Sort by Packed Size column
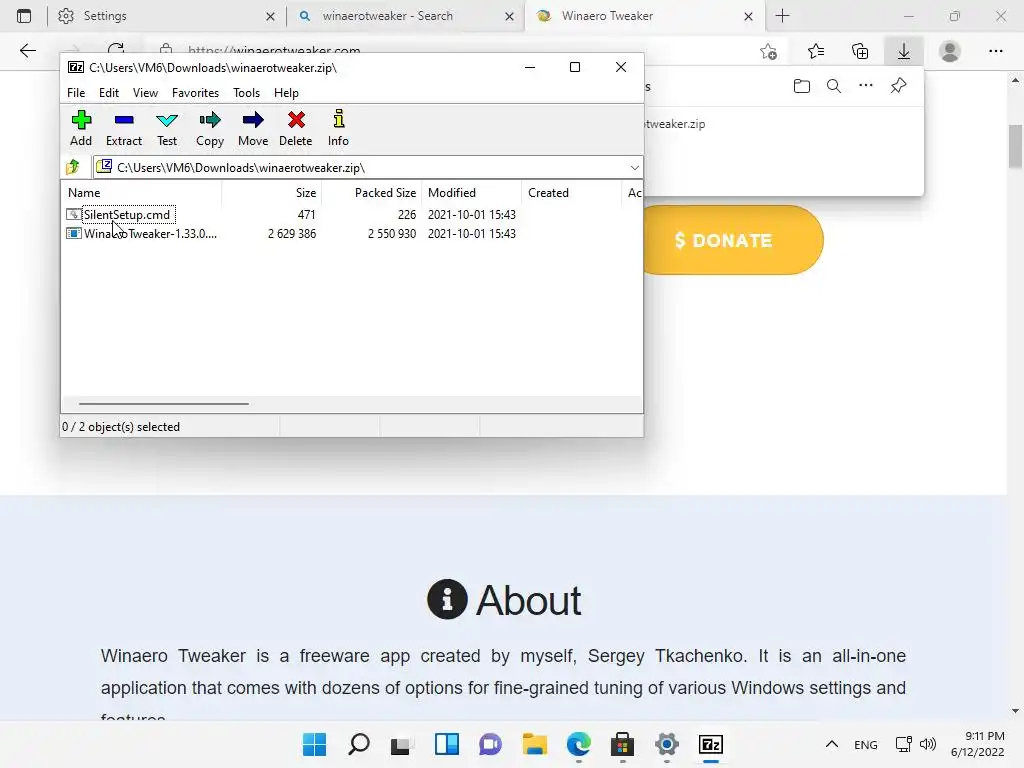Image resolution: width=1024 pixels, height=768 pixels. (x=371, y=193)
